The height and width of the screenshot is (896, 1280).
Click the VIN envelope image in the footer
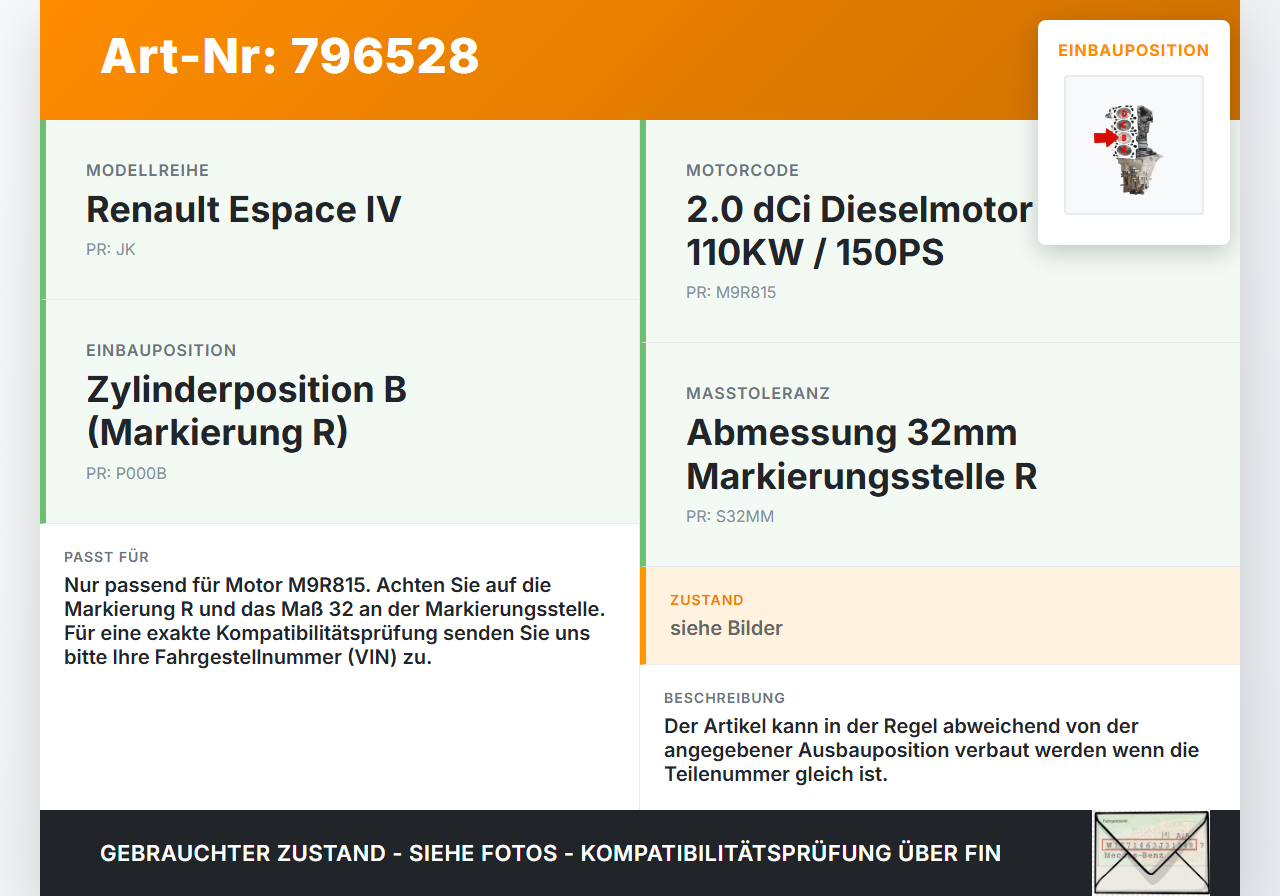pos(1151,853)
